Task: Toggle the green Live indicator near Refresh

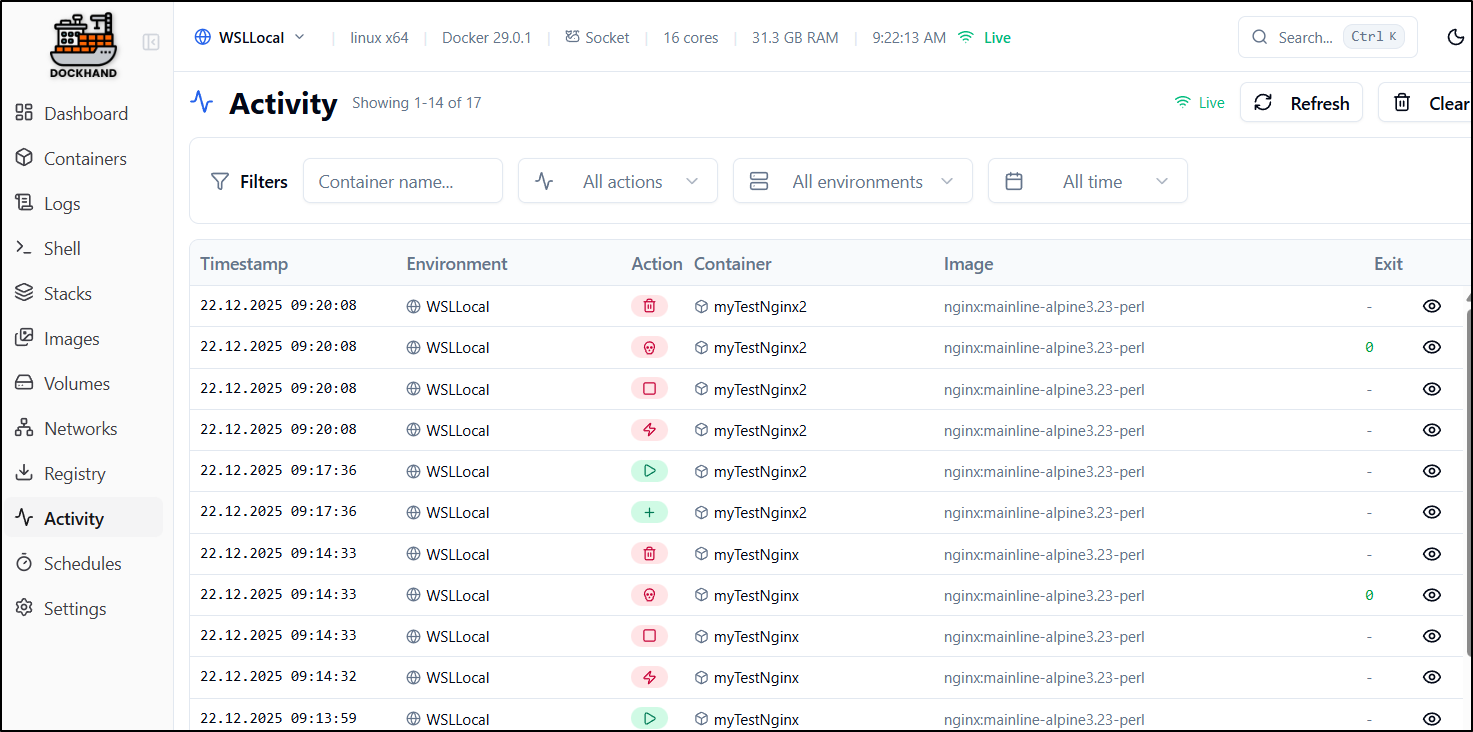Action: pyautogui.click(x=1199, y=102)
